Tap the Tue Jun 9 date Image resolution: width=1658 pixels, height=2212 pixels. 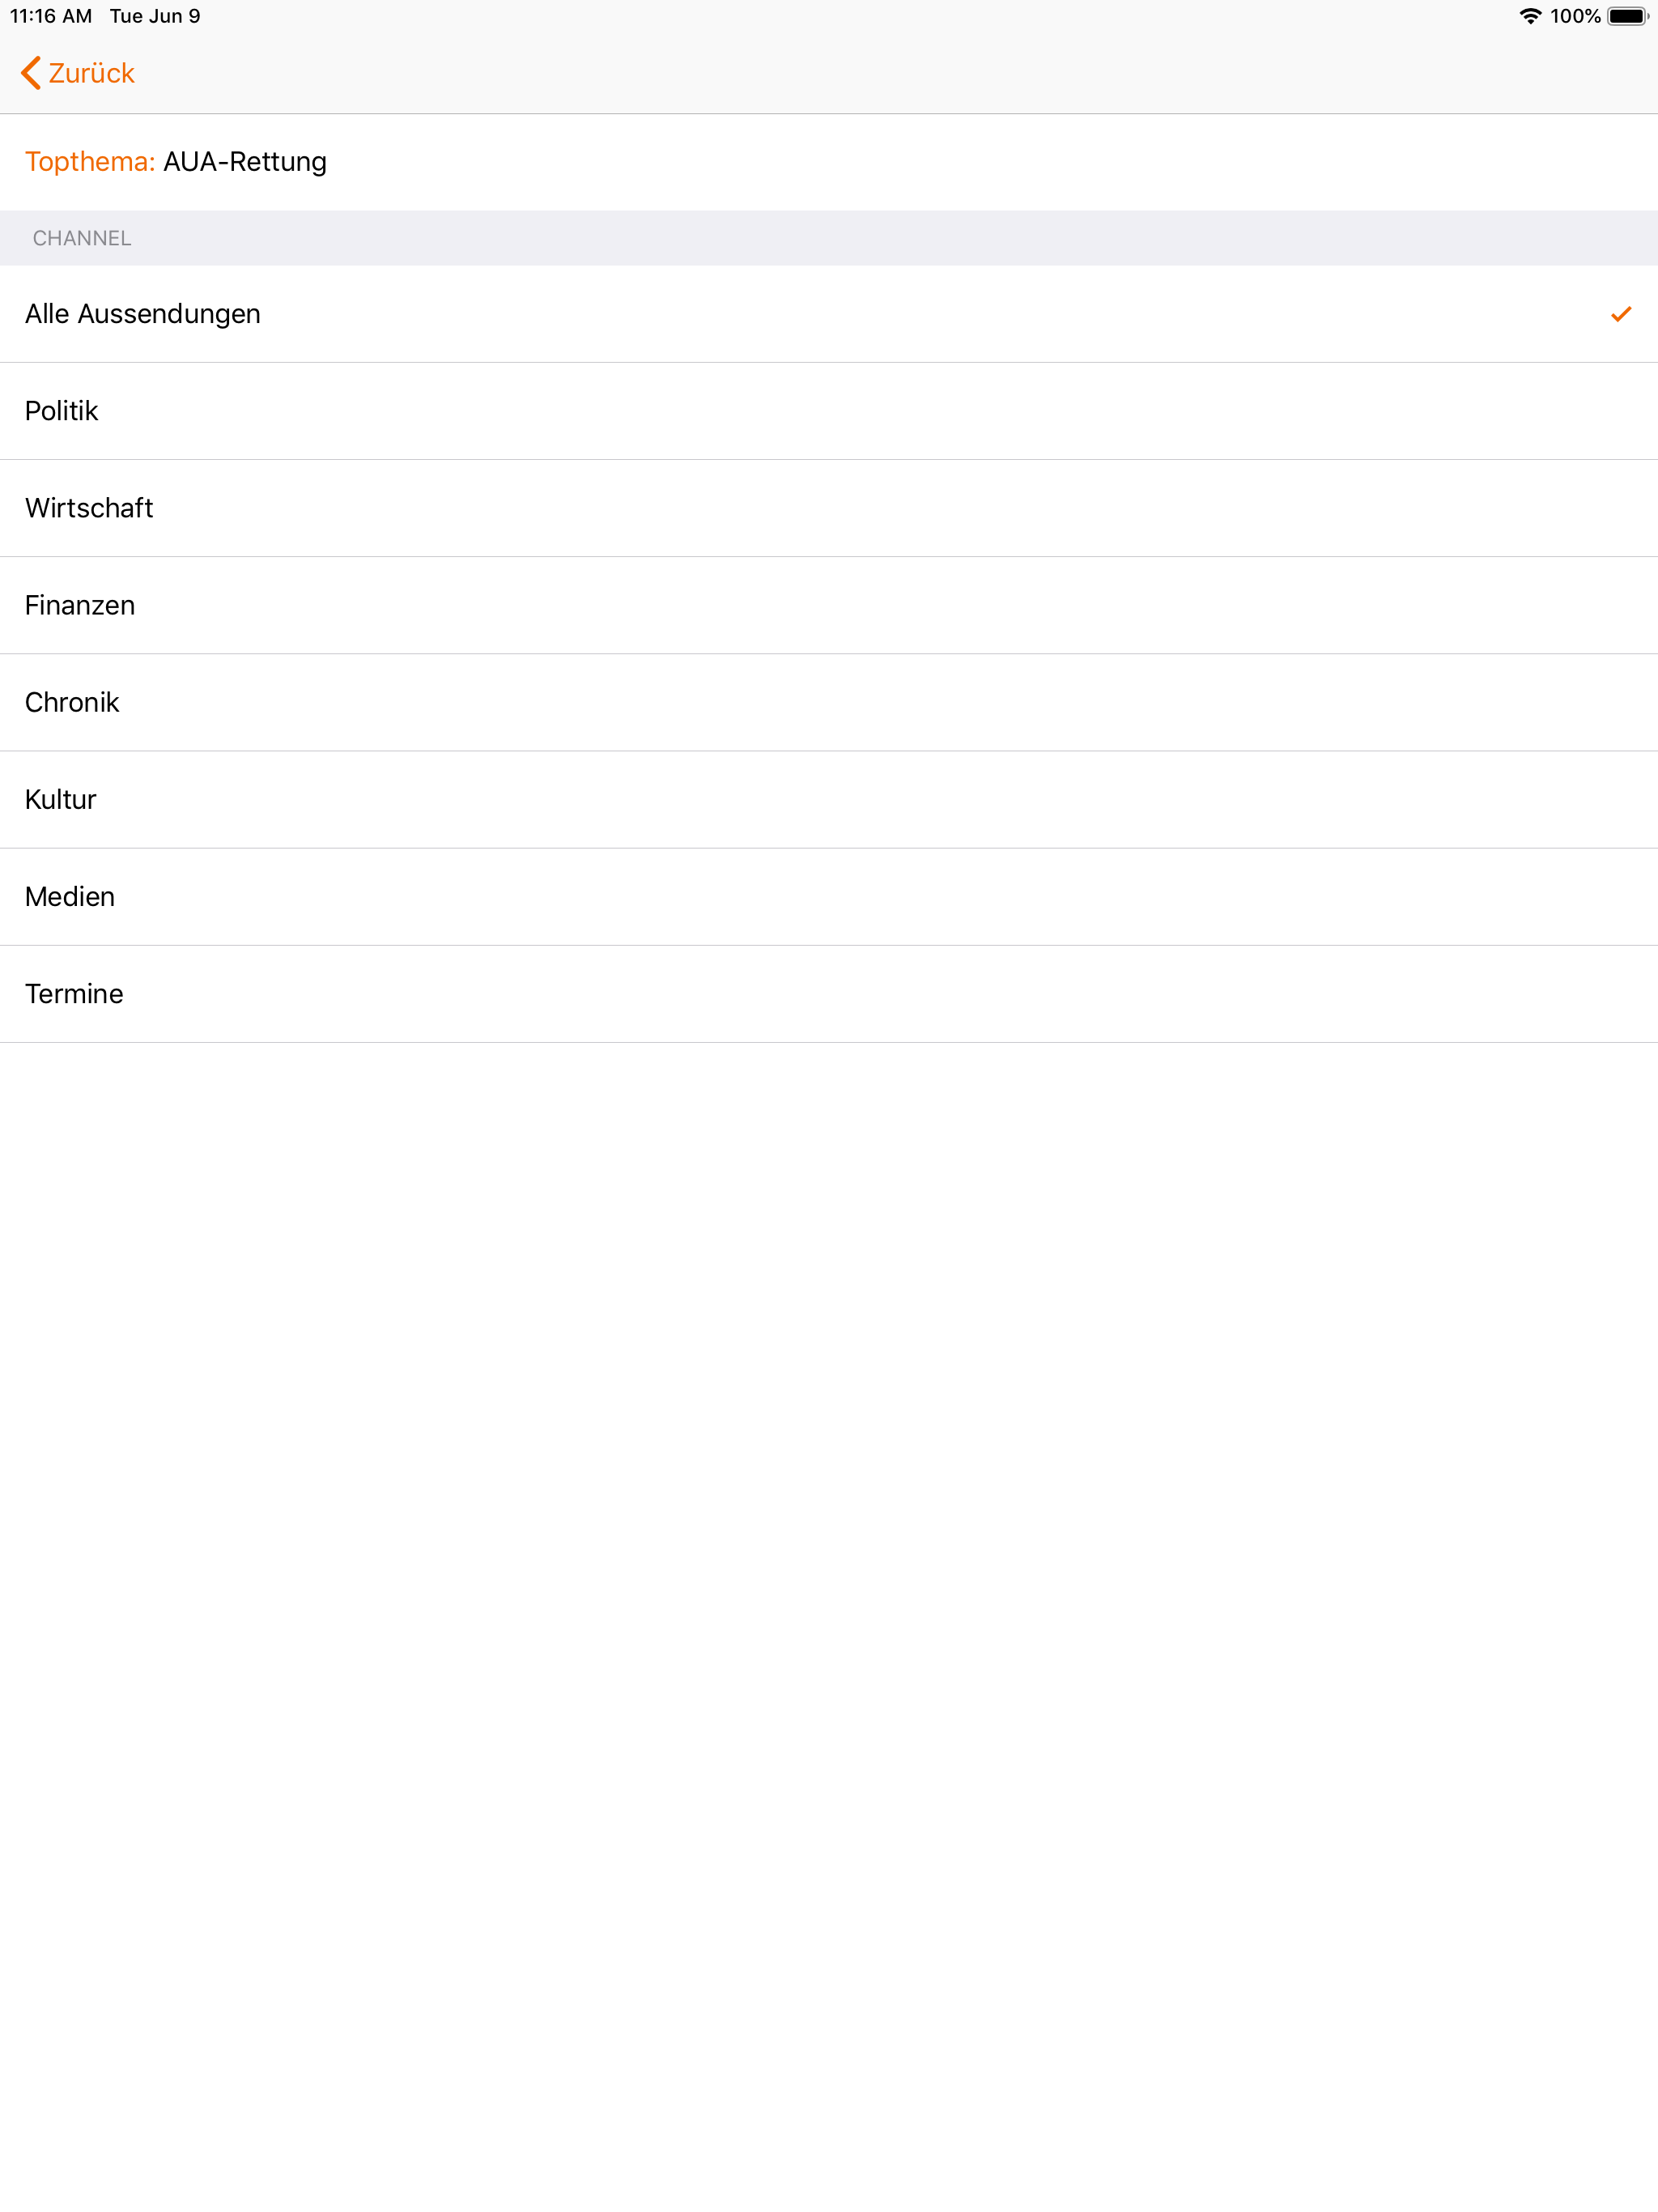155,16
